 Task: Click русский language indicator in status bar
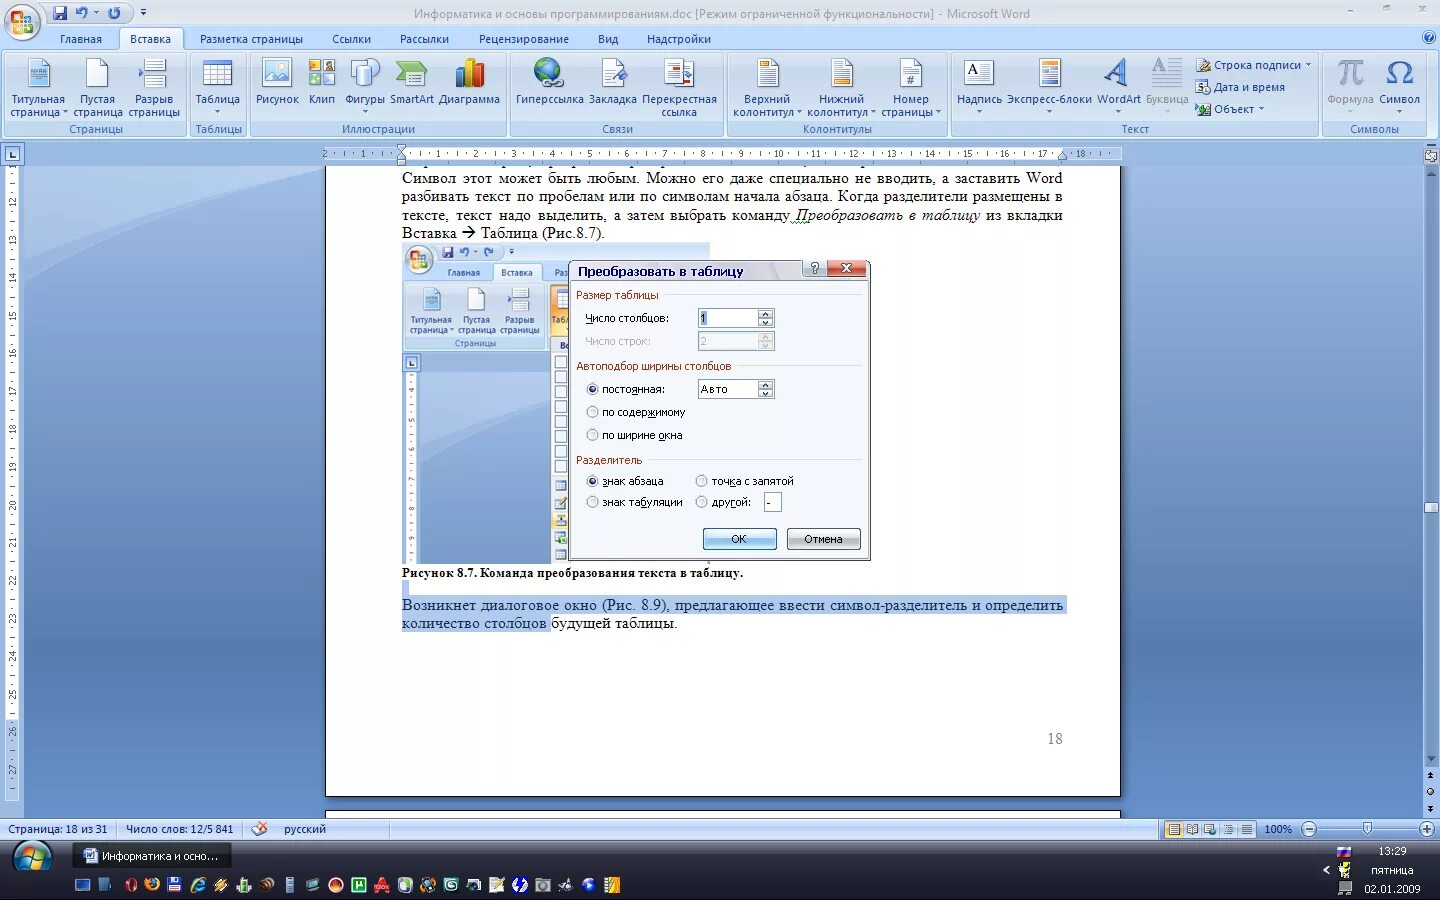(x=305, y=829)
